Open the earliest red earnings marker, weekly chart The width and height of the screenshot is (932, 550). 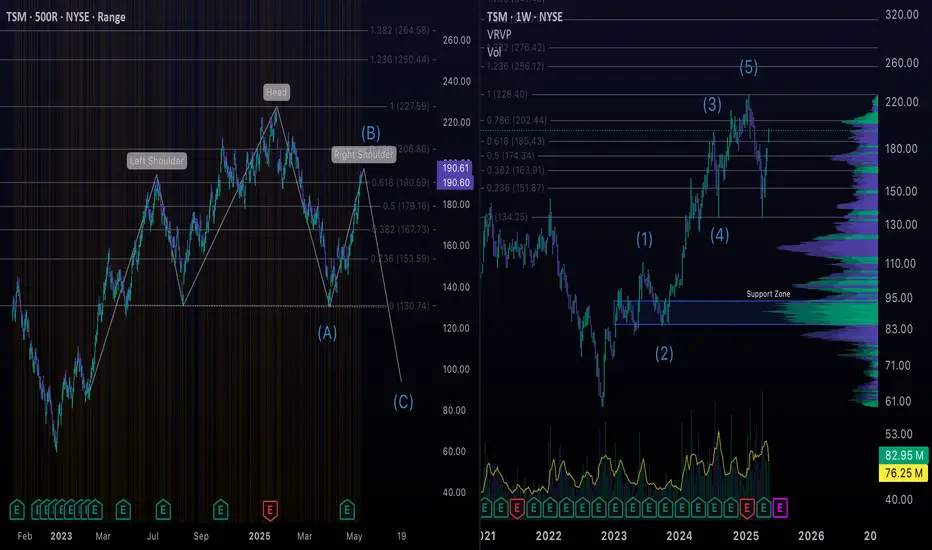pyautogui.click(x=517, y=508)
